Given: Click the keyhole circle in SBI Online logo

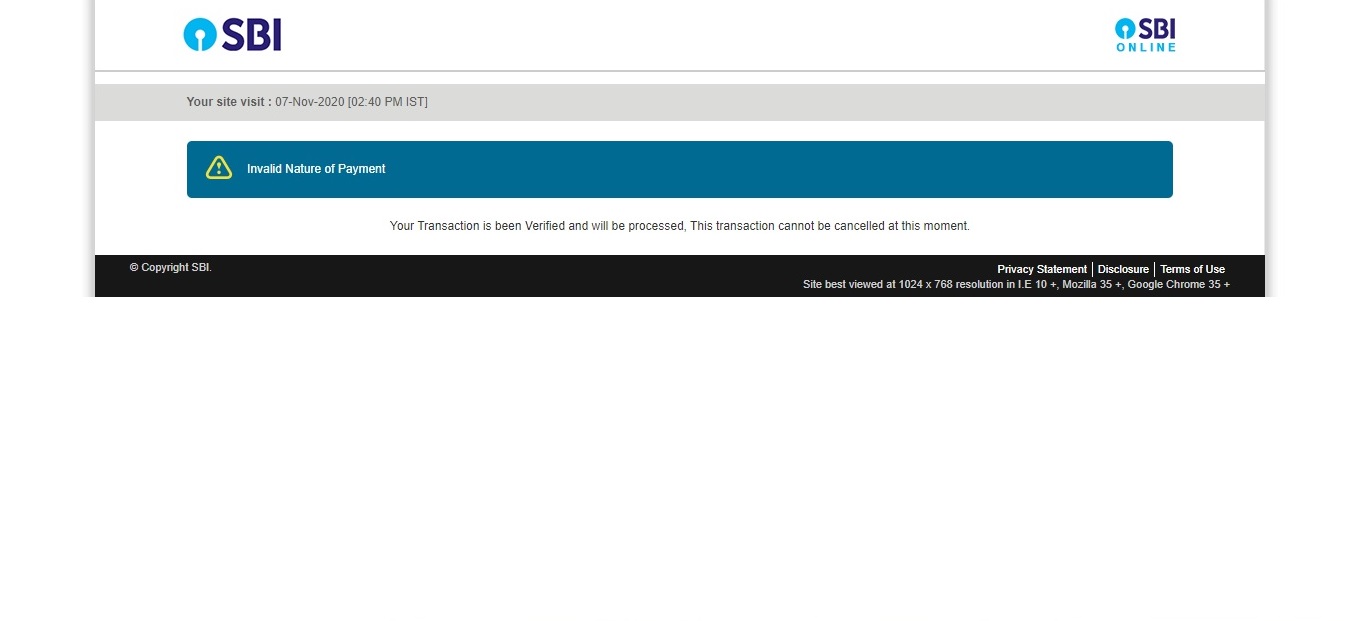Looking at the screenshot, I should click(x=1125, y=29).
